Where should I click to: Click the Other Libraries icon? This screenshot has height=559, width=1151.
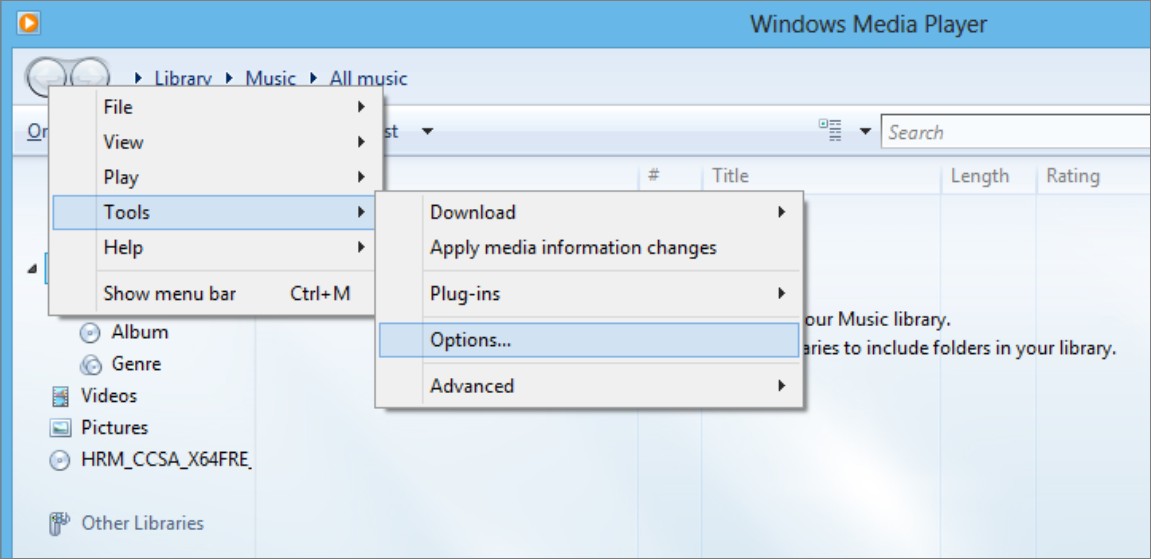coord(59,524)
